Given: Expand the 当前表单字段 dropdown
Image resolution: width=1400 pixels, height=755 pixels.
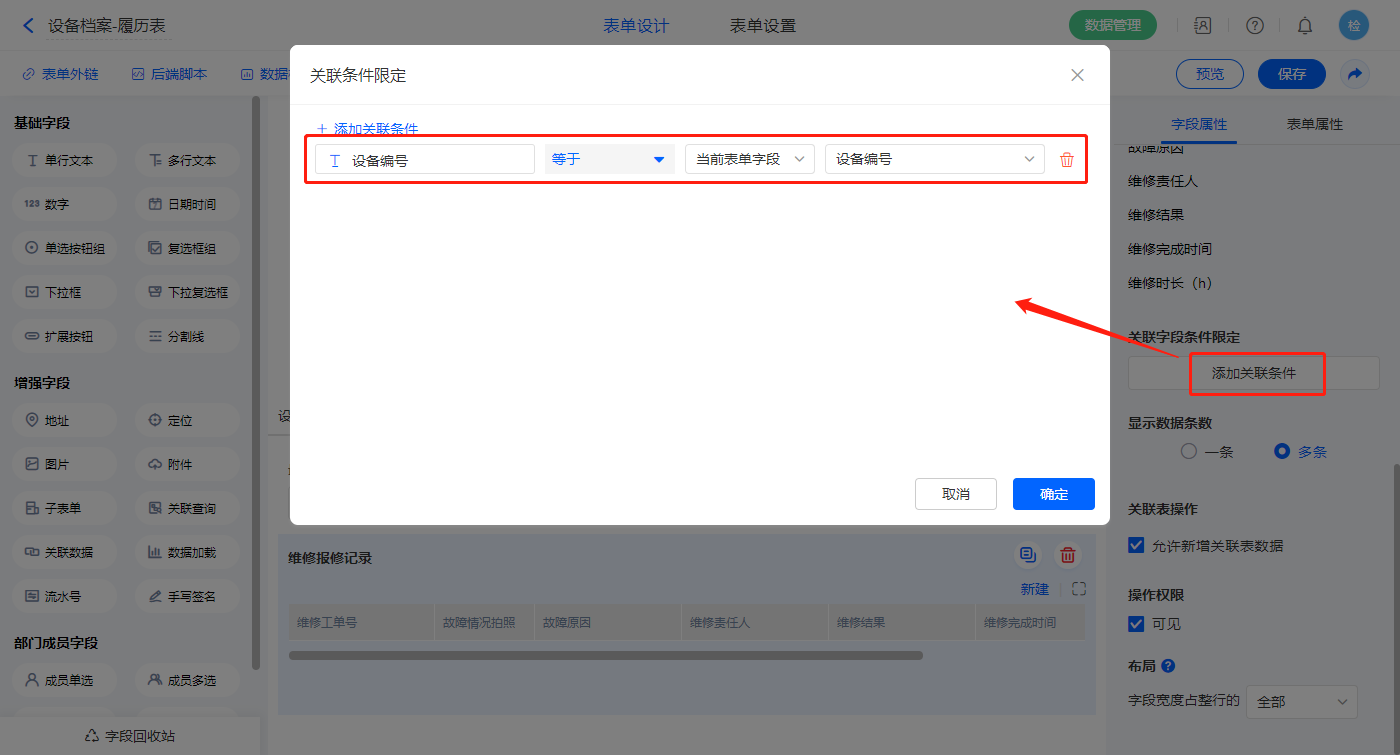Looking at the screenshot, I should (749, 159).
